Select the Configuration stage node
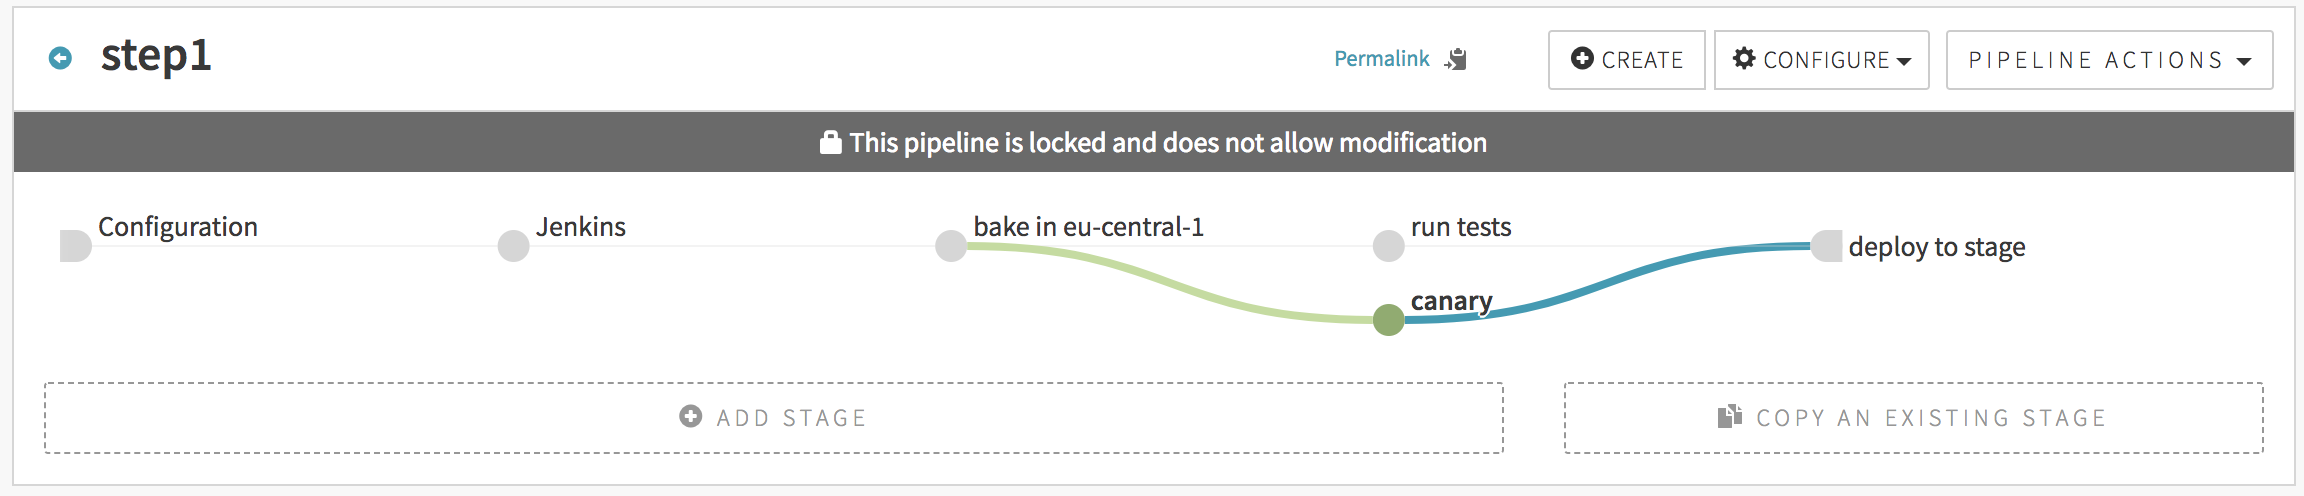 coord(76,246)
